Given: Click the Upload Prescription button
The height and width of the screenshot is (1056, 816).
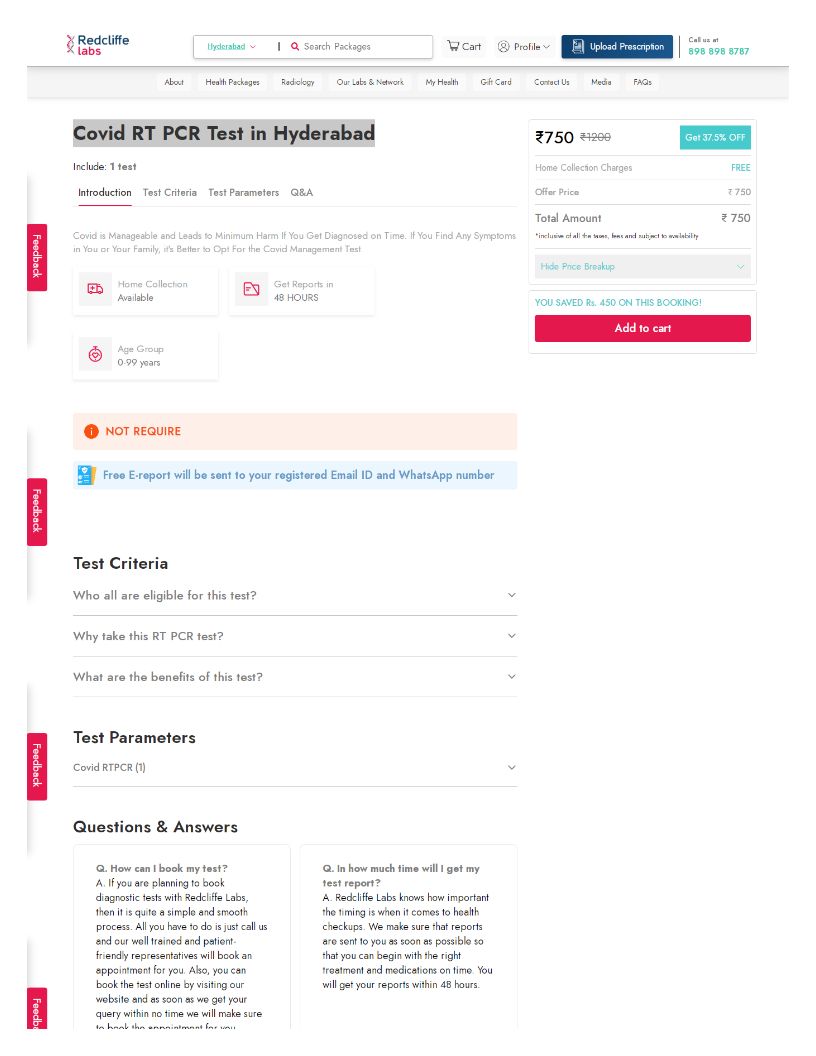Looking at the screenshot, I should (617, 47).
